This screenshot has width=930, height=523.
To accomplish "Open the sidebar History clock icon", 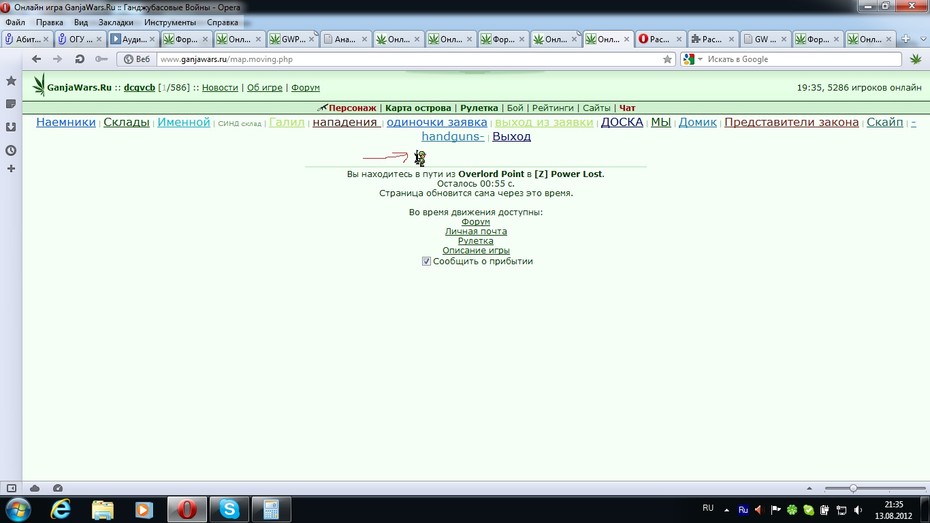I will (x=11, y=151).
